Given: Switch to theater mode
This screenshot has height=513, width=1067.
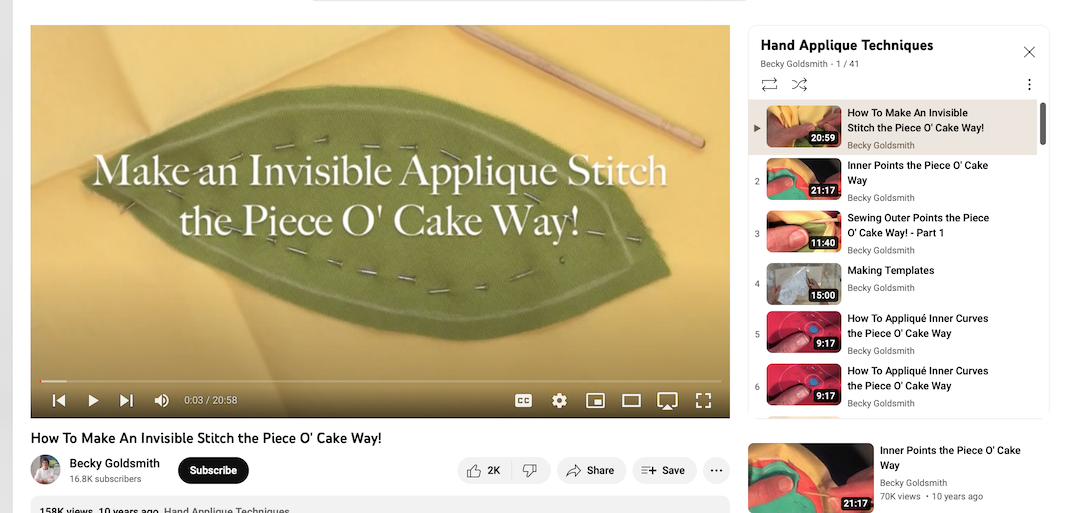Looking at the screenshot, I should (x=631, y=401).
